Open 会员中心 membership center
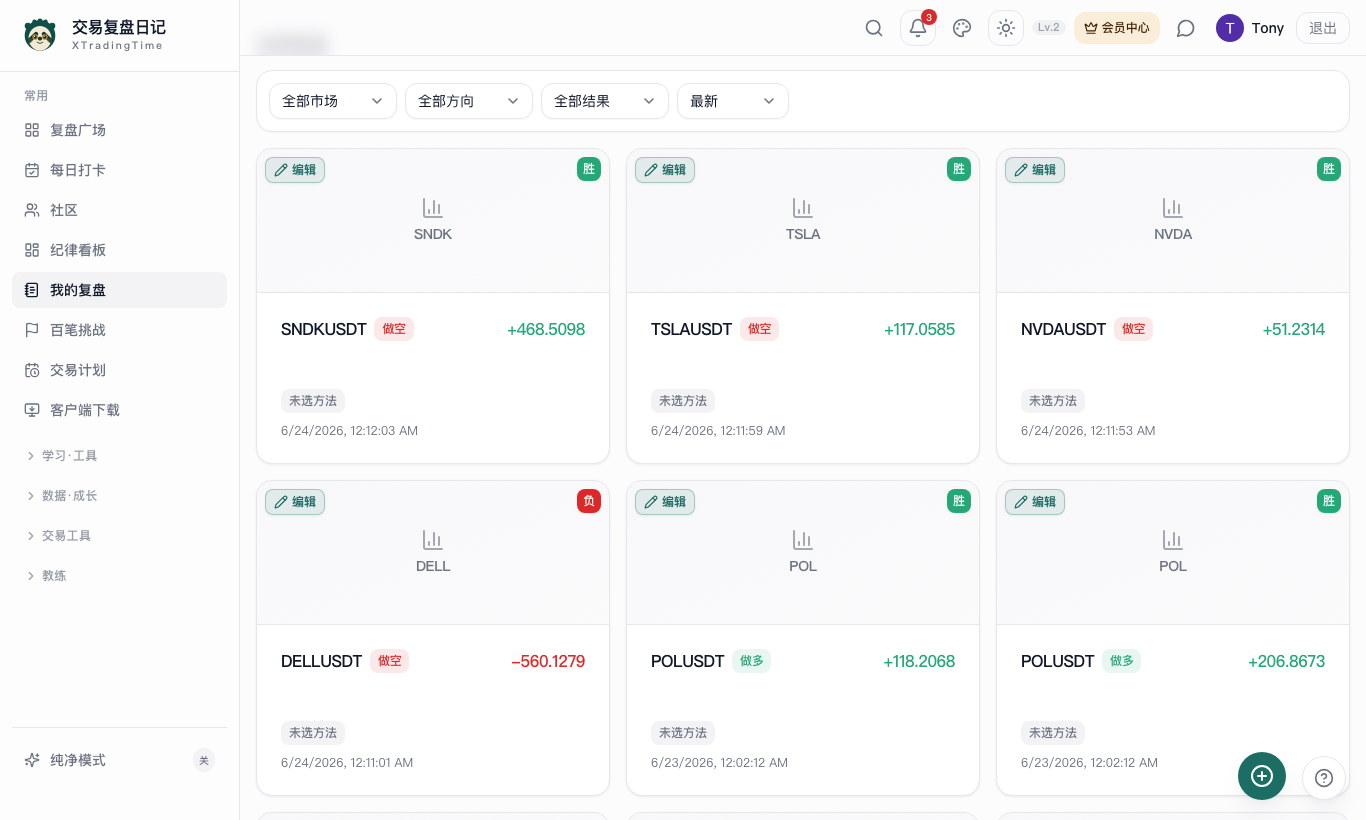 click(x=1117, y=28)
